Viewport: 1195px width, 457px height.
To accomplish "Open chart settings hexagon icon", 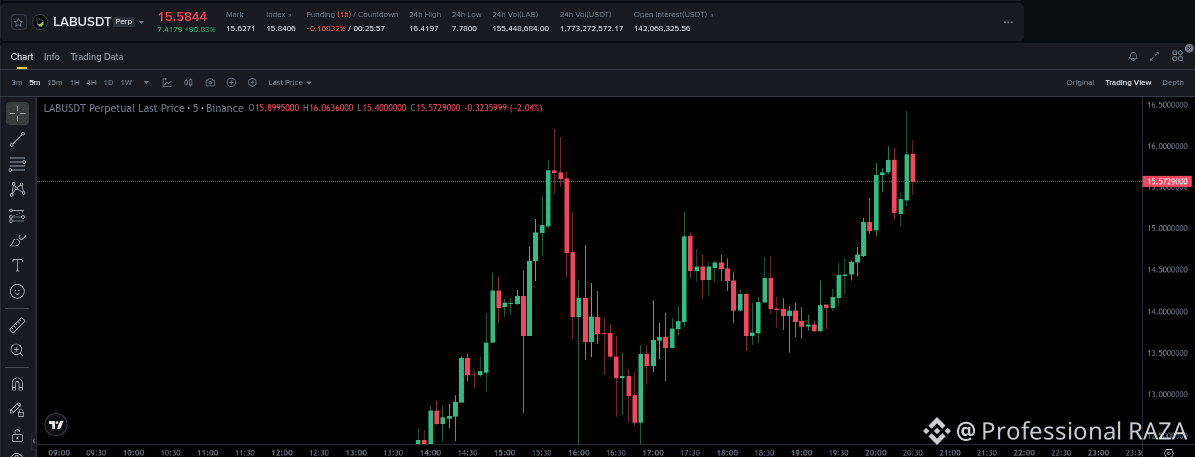I will click(x=252, y=82).
